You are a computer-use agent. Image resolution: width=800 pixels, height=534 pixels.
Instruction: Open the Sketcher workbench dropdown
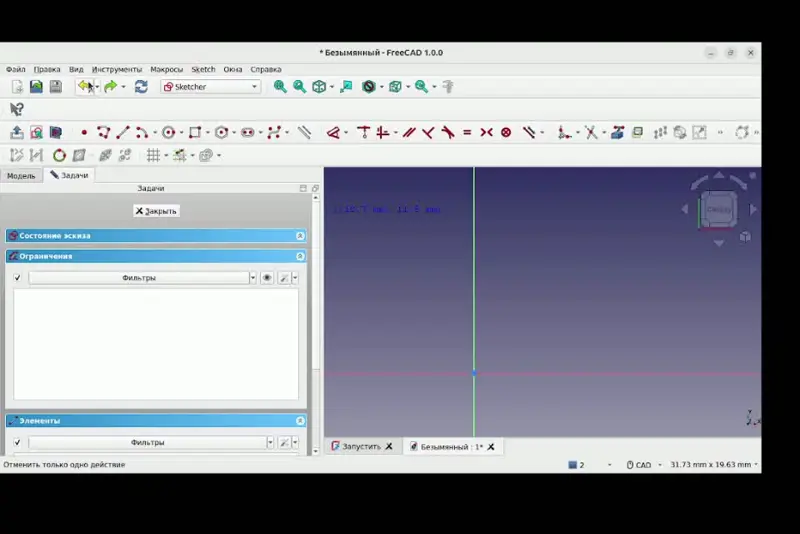pos(211,87)
